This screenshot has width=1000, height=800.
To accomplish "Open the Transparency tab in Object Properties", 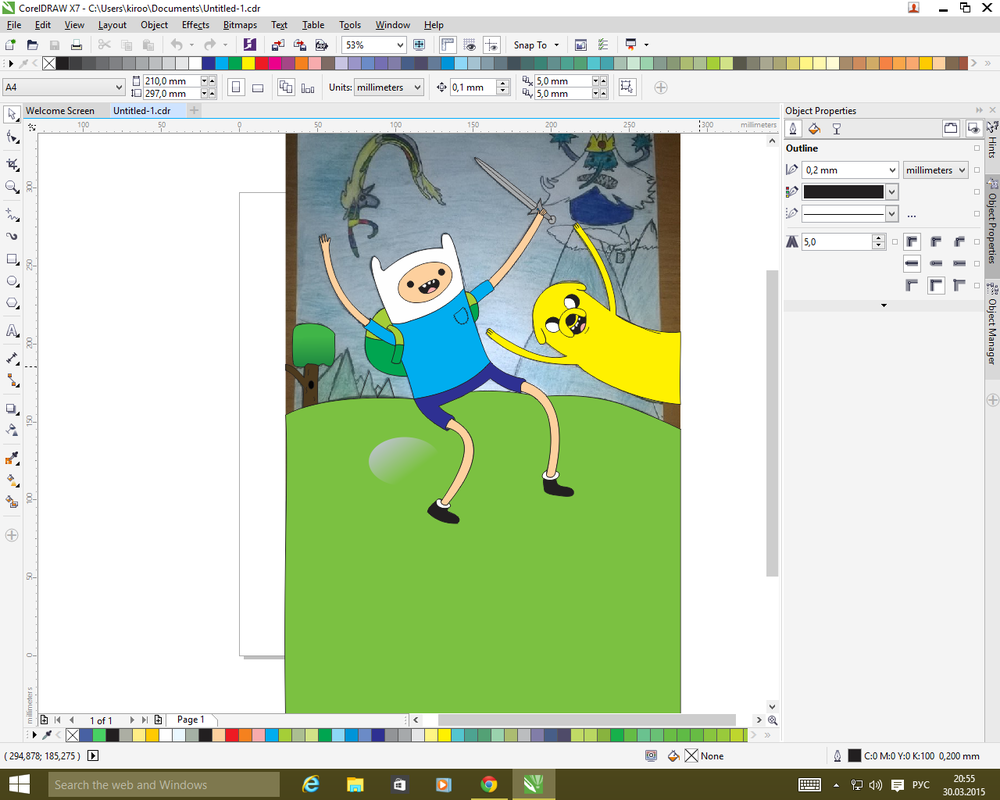I will click(x=836, y=129).
